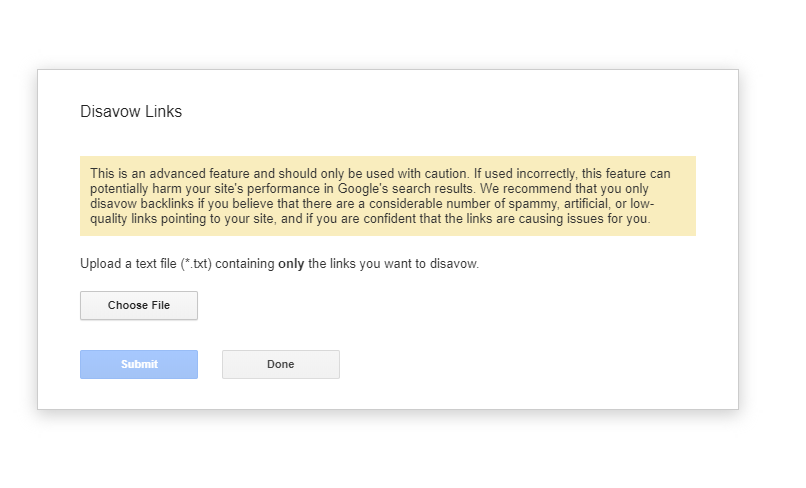Image resolution: width=806 pixels, height=488 pixels.
Task: Click "potentially harm your site's performance" text
Action: tap(205, 189)
